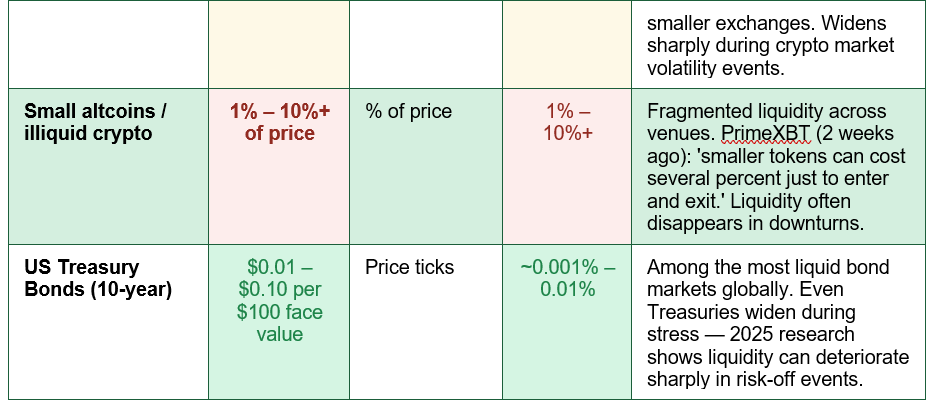Click the misspelled word PrimeXBT
This screenshot has width=931, height=406.
click(x=766, y=134)
